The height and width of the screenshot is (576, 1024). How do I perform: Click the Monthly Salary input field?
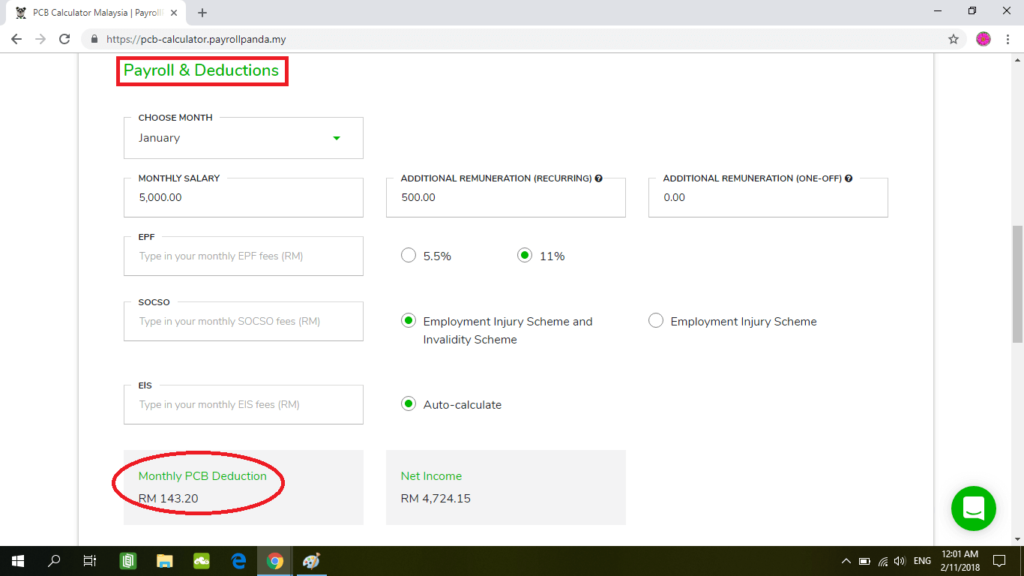click(243, 197)
